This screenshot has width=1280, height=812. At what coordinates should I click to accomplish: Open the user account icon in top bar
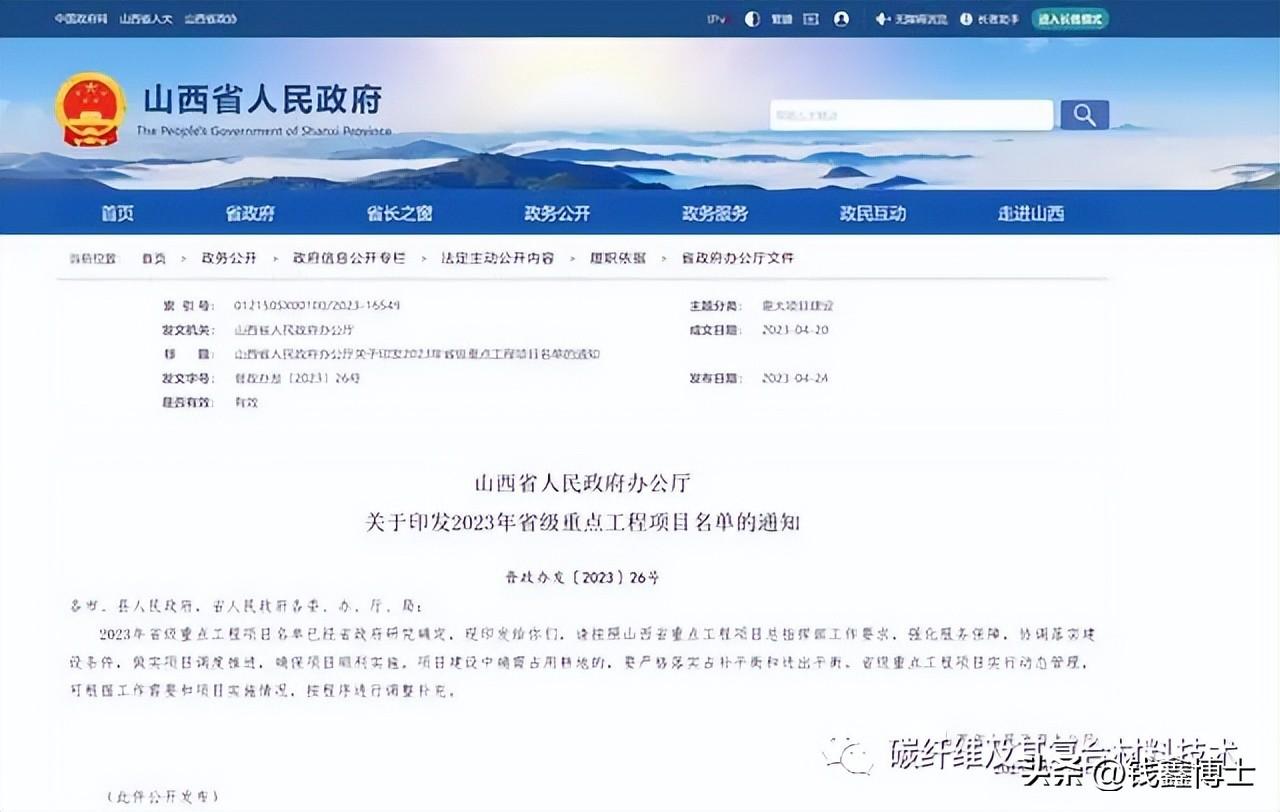(841, 19)
